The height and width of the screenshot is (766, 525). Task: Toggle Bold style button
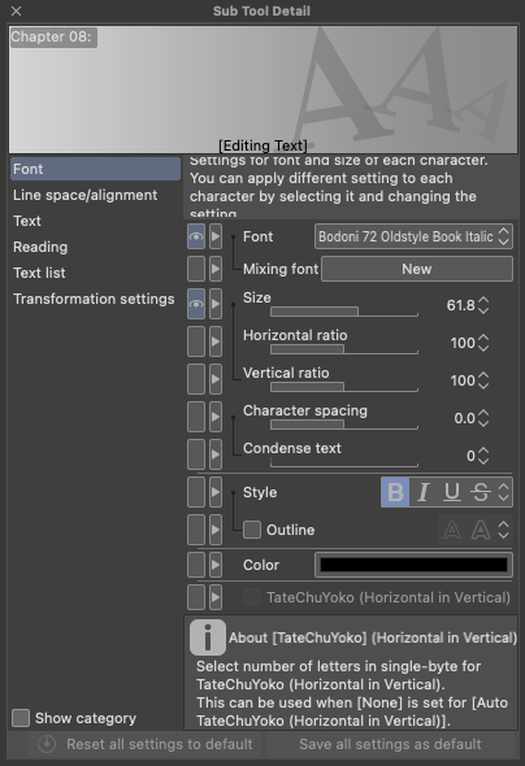pyautogui.click(x=395, y=492)
